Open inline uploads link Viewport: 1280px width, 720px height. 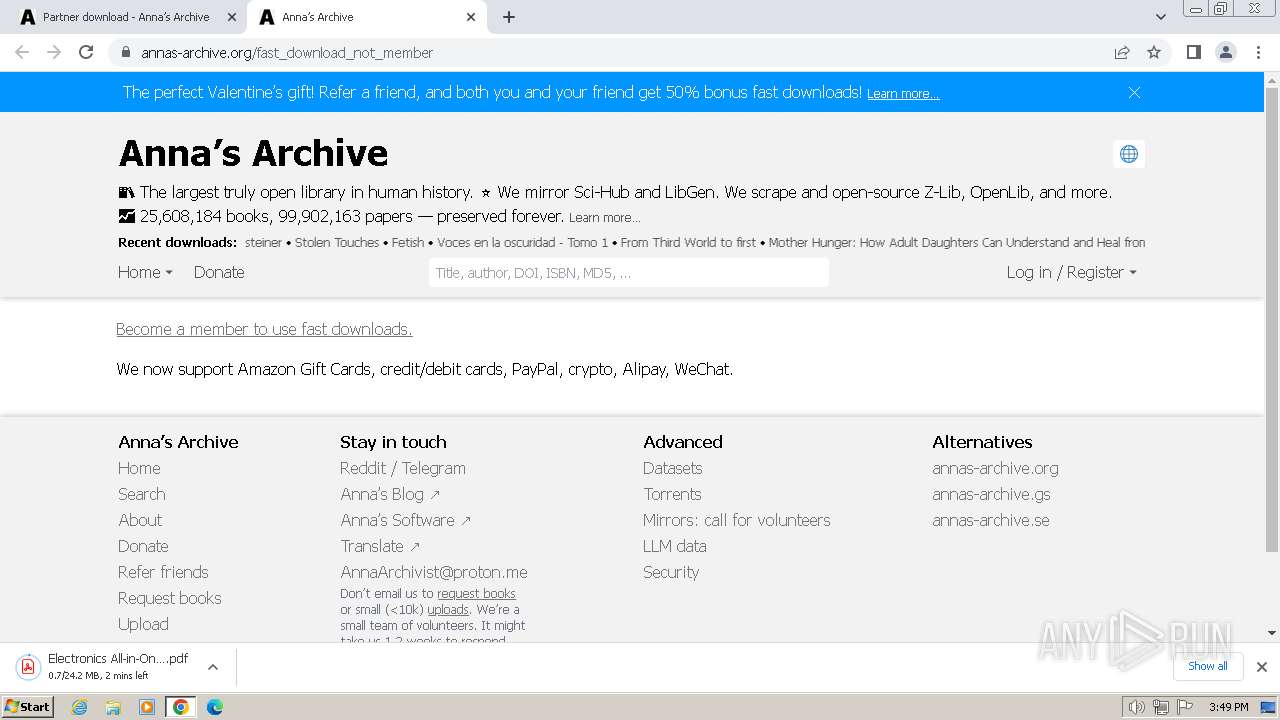click(x=448, y=610)
